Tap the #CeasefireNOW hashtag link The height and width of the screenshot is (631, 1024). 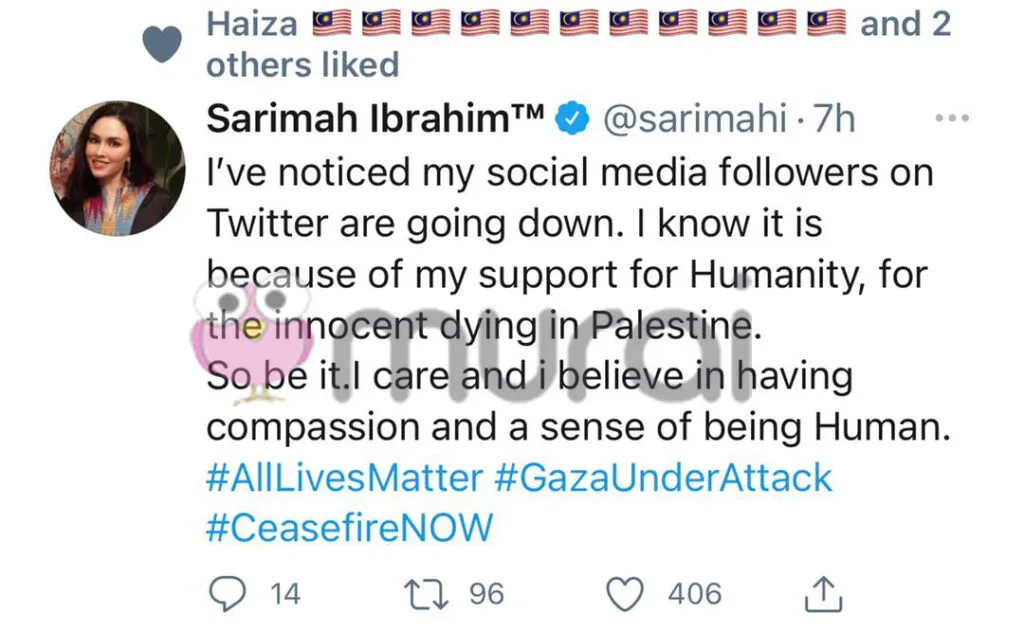tap(349, 528)
